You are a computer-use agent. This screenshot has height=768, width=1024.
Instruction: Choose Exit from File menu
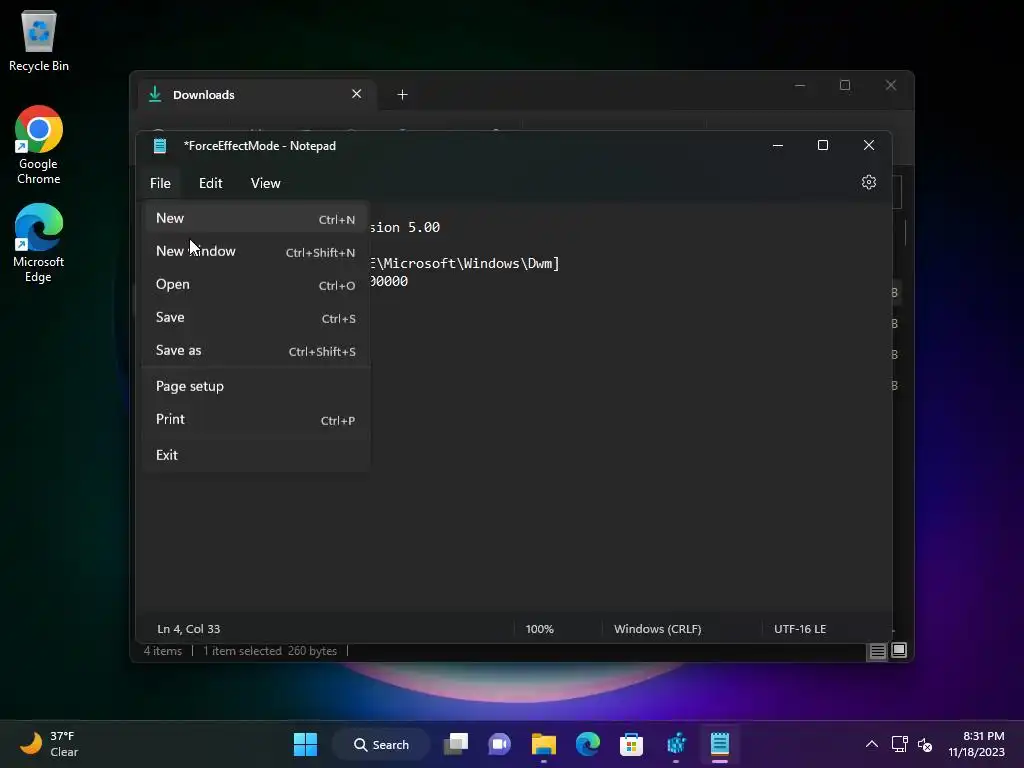tap(256, 455)
